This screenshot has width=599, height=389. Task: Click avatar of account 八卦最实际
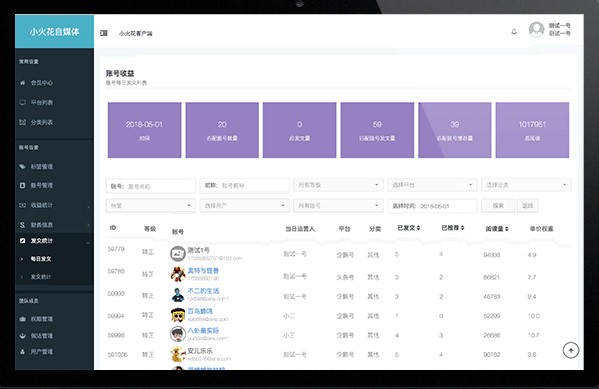pyautogui.click(x=178, y=334)
